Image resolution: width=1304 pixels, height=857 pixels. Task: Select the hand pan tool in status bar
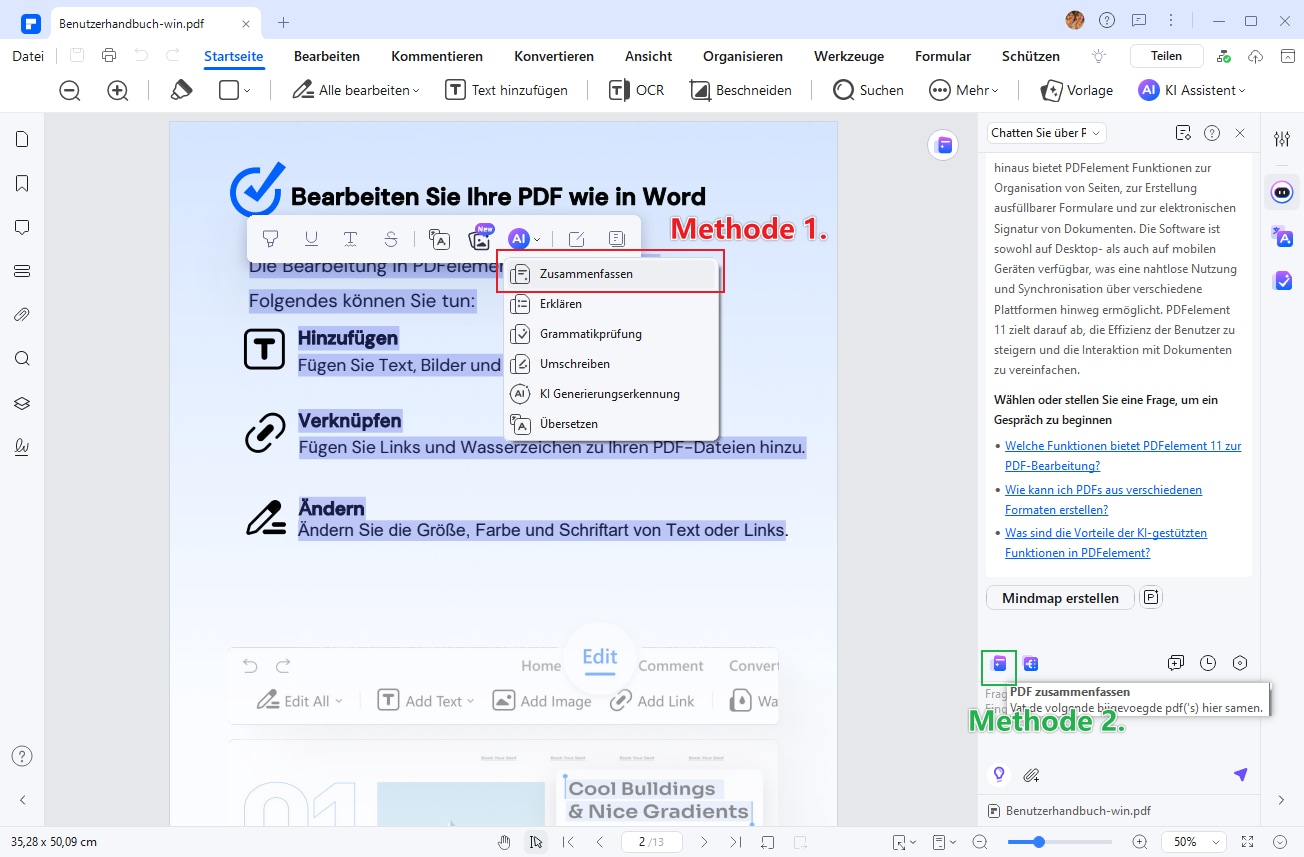click(505, 842)
